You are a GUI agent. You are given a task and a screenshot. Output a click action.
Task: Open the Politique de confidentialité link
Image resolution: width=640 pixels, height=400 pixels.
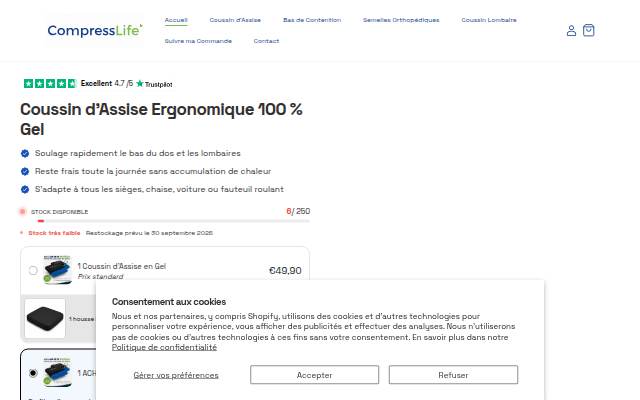(164, 347)
